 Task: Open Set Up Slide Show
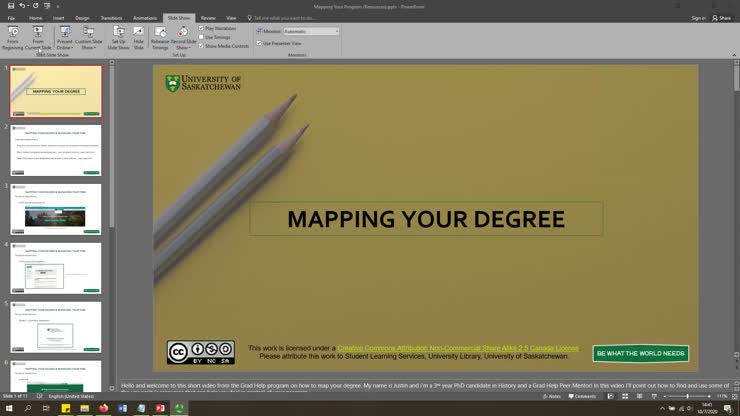click(118, 36)
